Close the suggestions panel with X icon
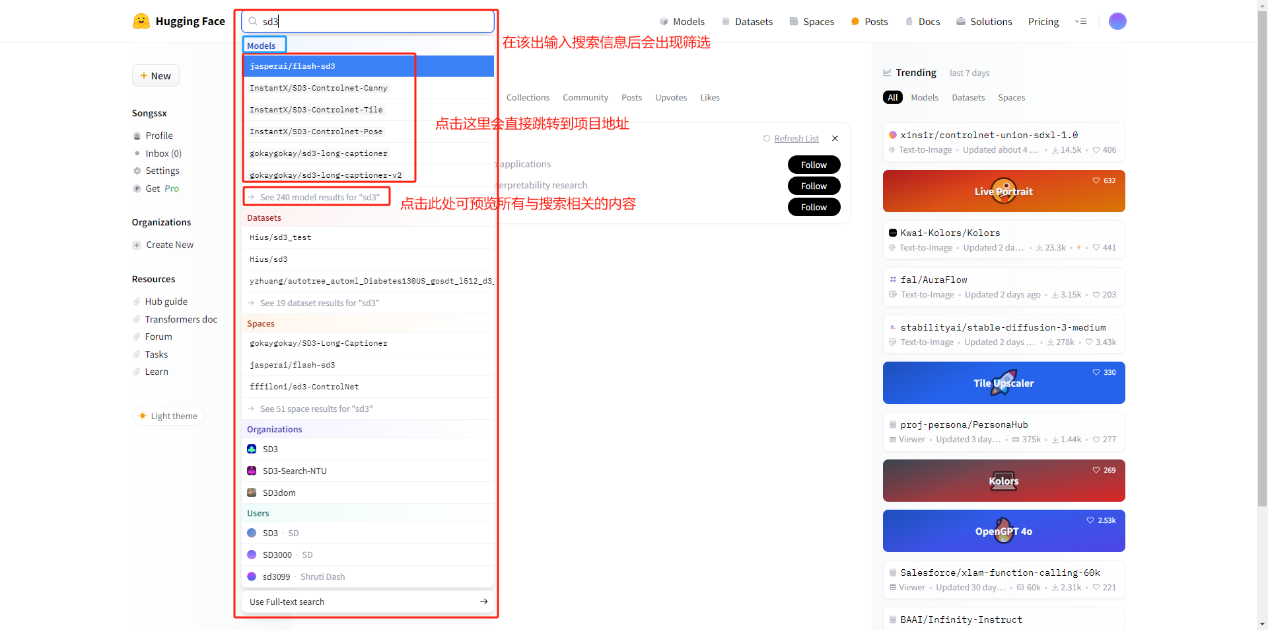This screenshot has width=1268, height=630. coord(835,139)
